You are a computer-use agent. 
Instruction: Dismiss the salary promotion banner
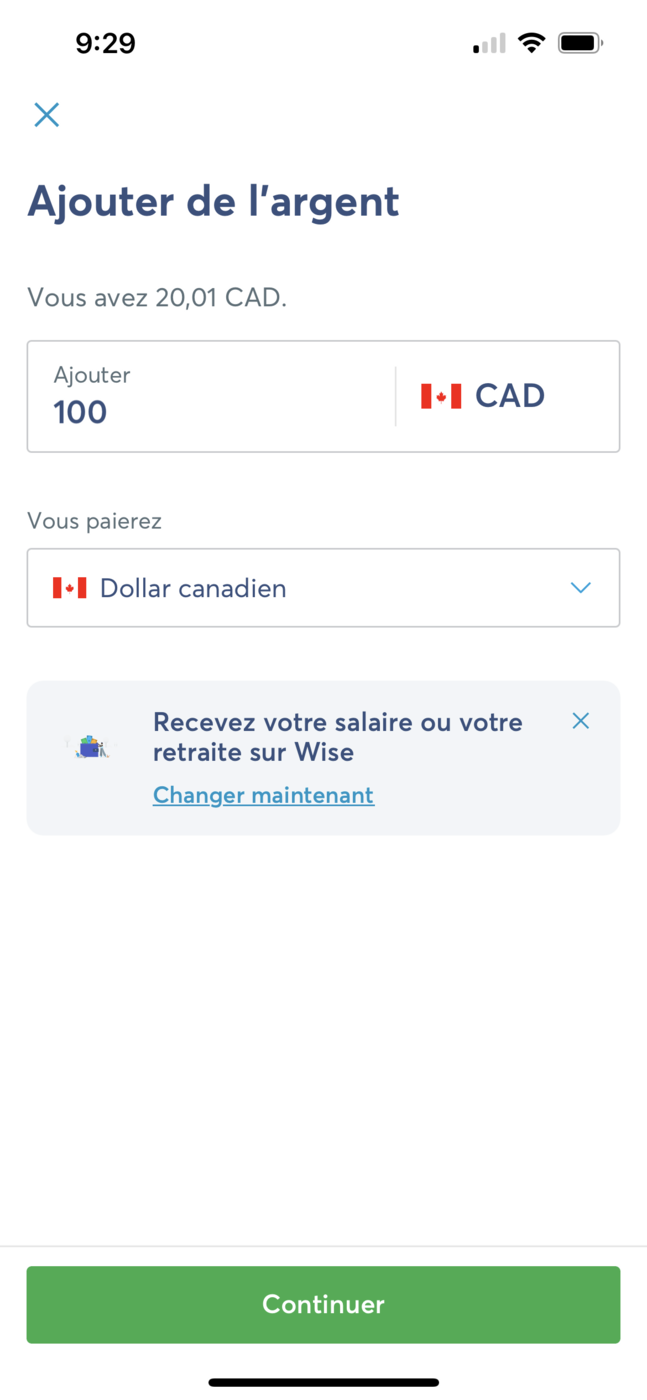click(580, 720)
